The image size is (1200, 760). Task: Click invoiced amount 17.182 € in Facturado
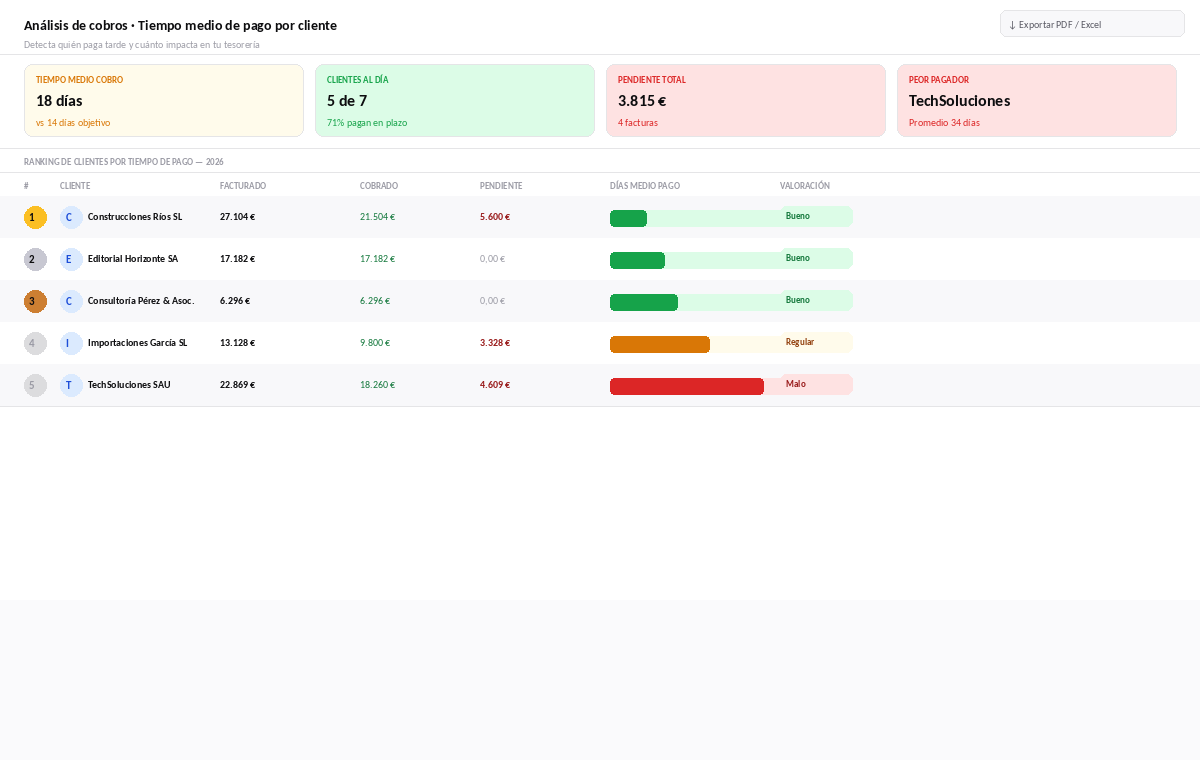click(x=237, y=259)
